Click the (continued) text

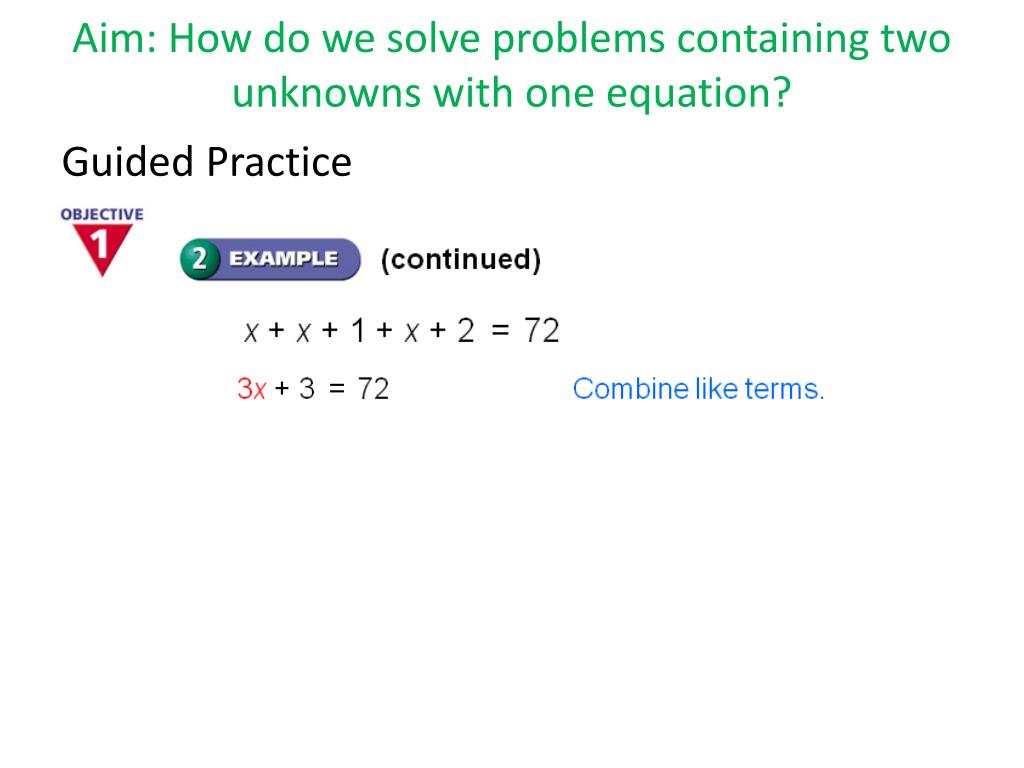[x=461, y=259]
